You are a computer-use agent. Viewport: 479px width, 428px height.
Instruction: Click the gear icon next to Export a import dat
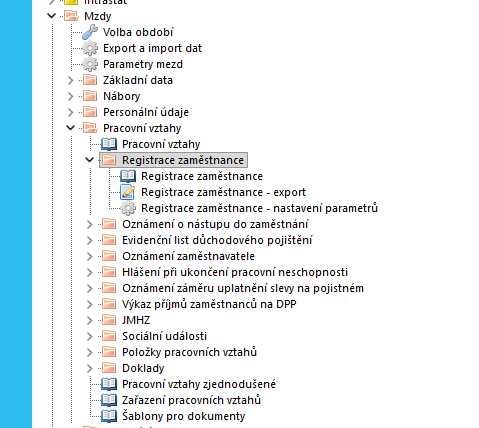tap(90, 48)
